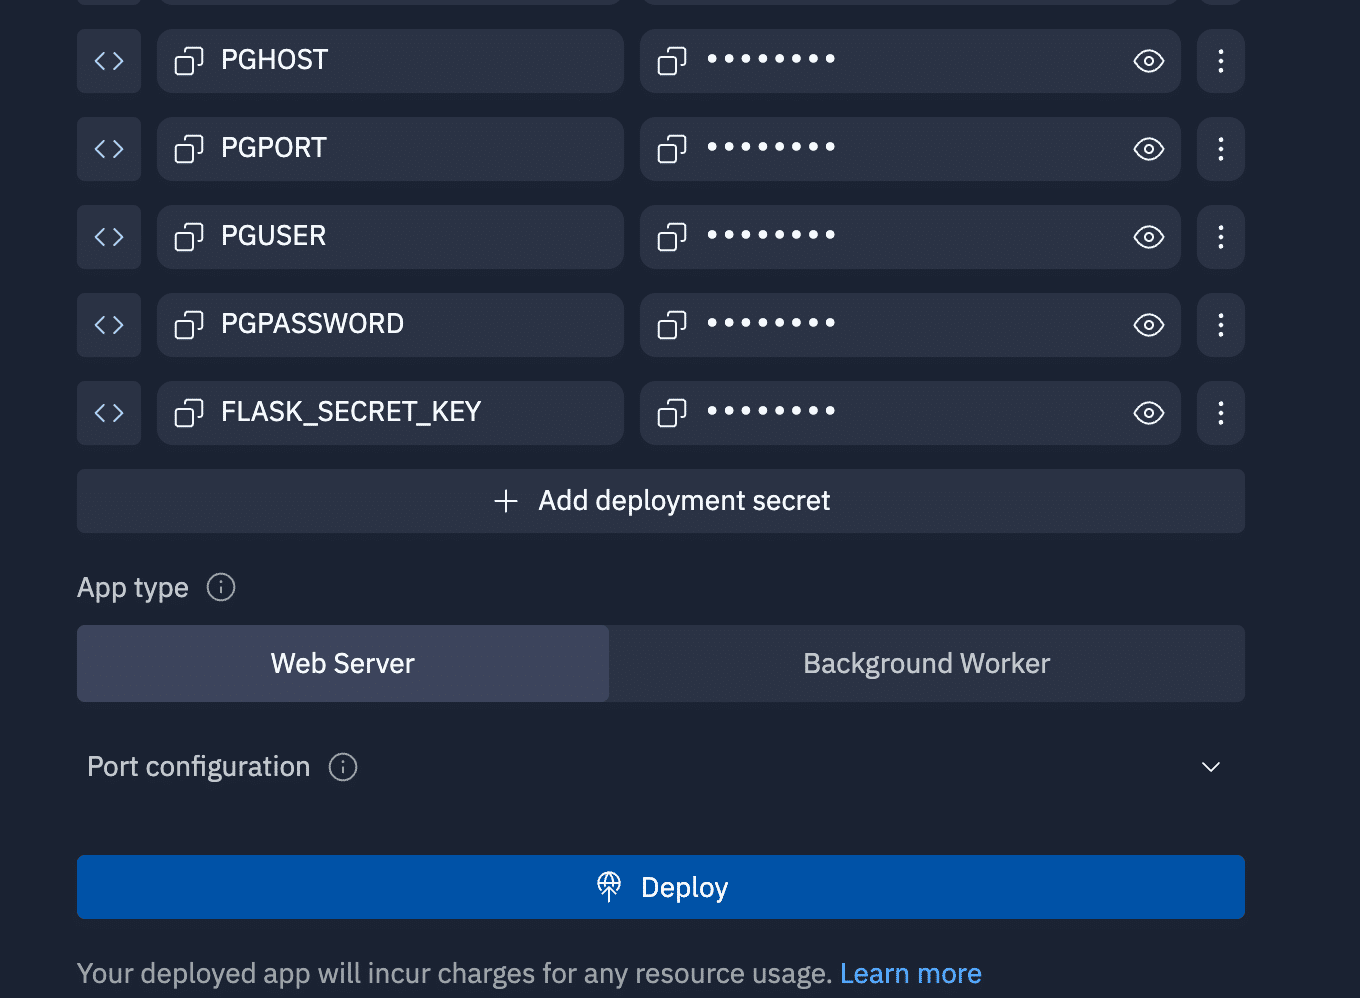This screenshot has width=1360, height=998.
Task: Open the Learn more link
Action: point(910,974)
